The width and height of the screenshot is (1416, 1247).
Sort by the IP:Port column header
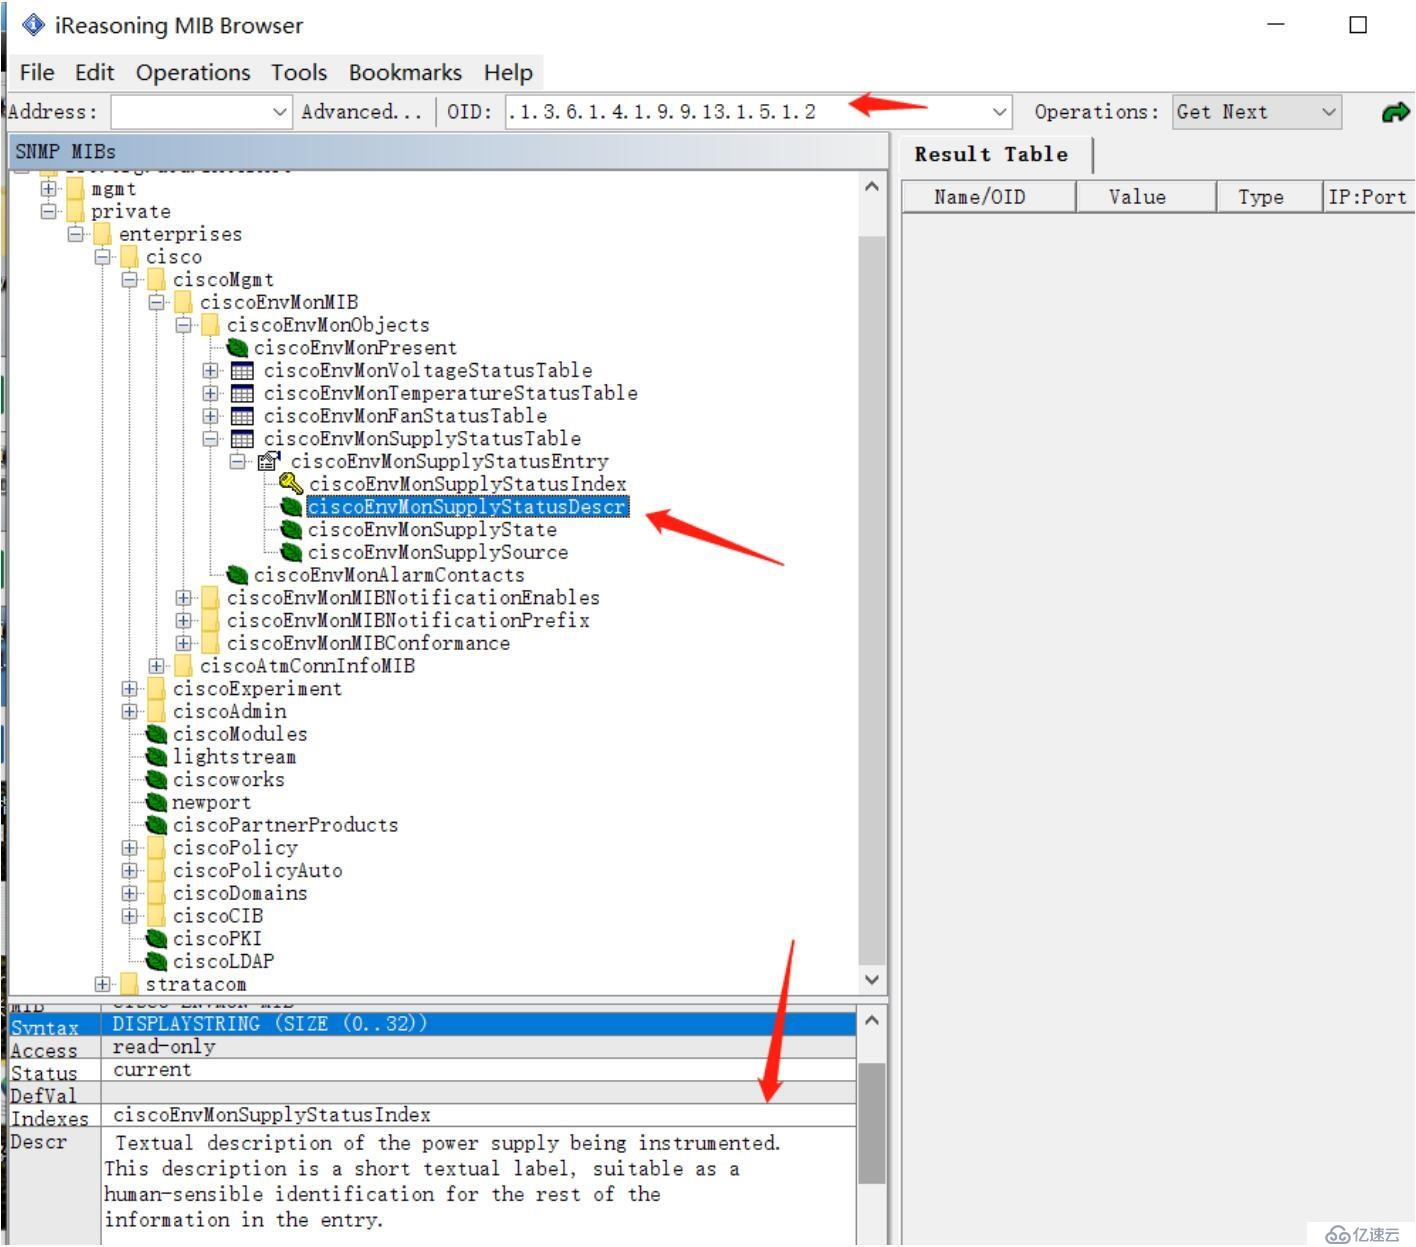pos(1367,197)
